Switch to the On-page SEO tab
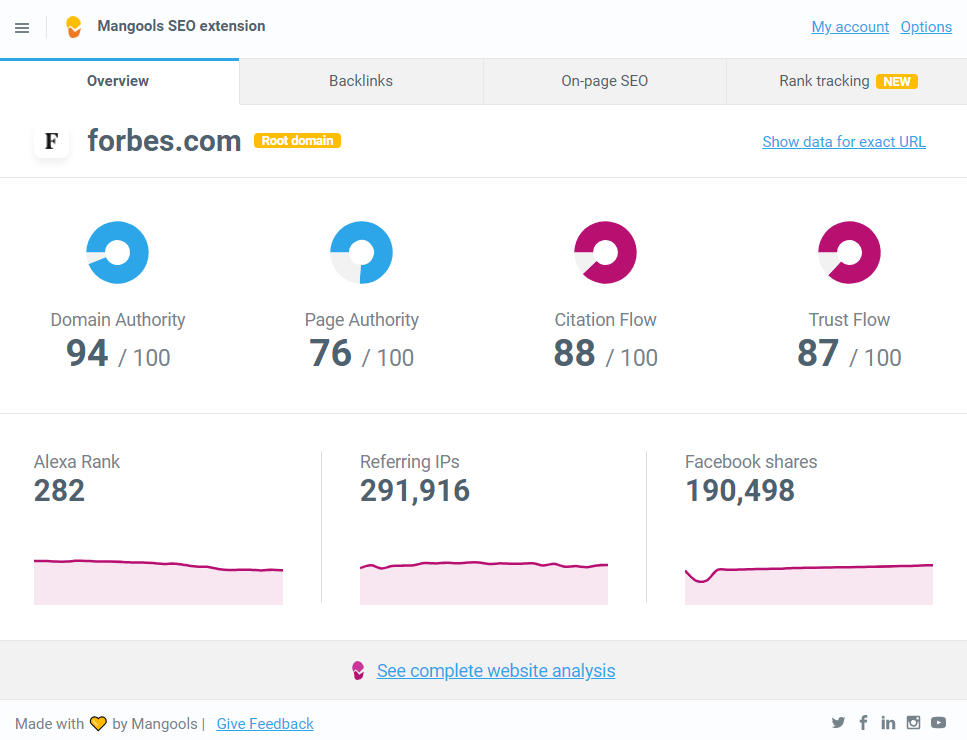This screenshot has height=740, width=967. [x=604, y=81]
